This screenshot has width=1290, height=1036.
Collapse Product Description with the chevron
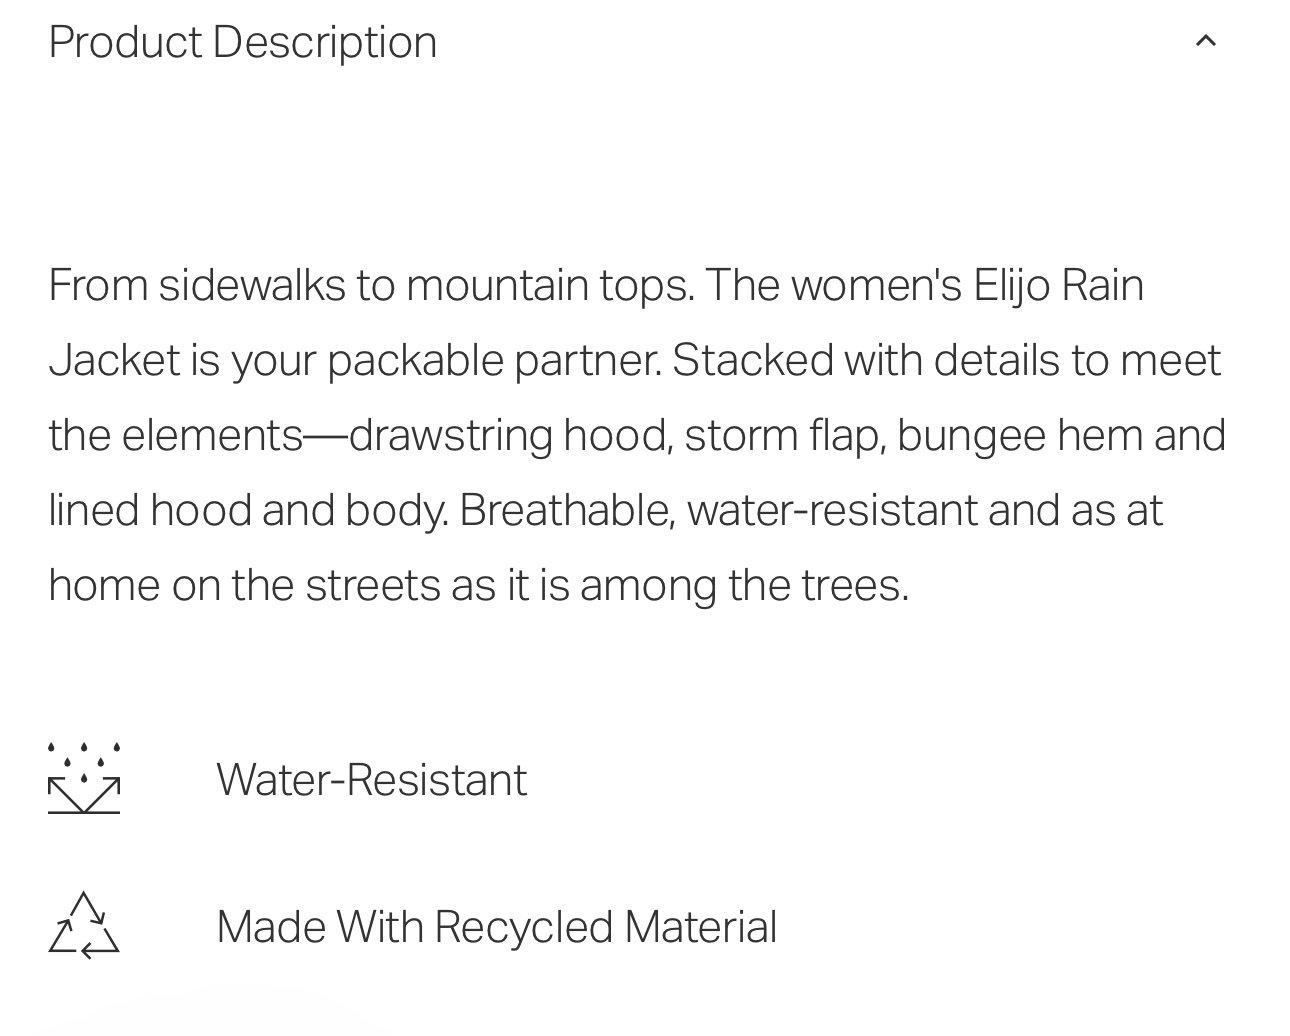pos(1206,41)
